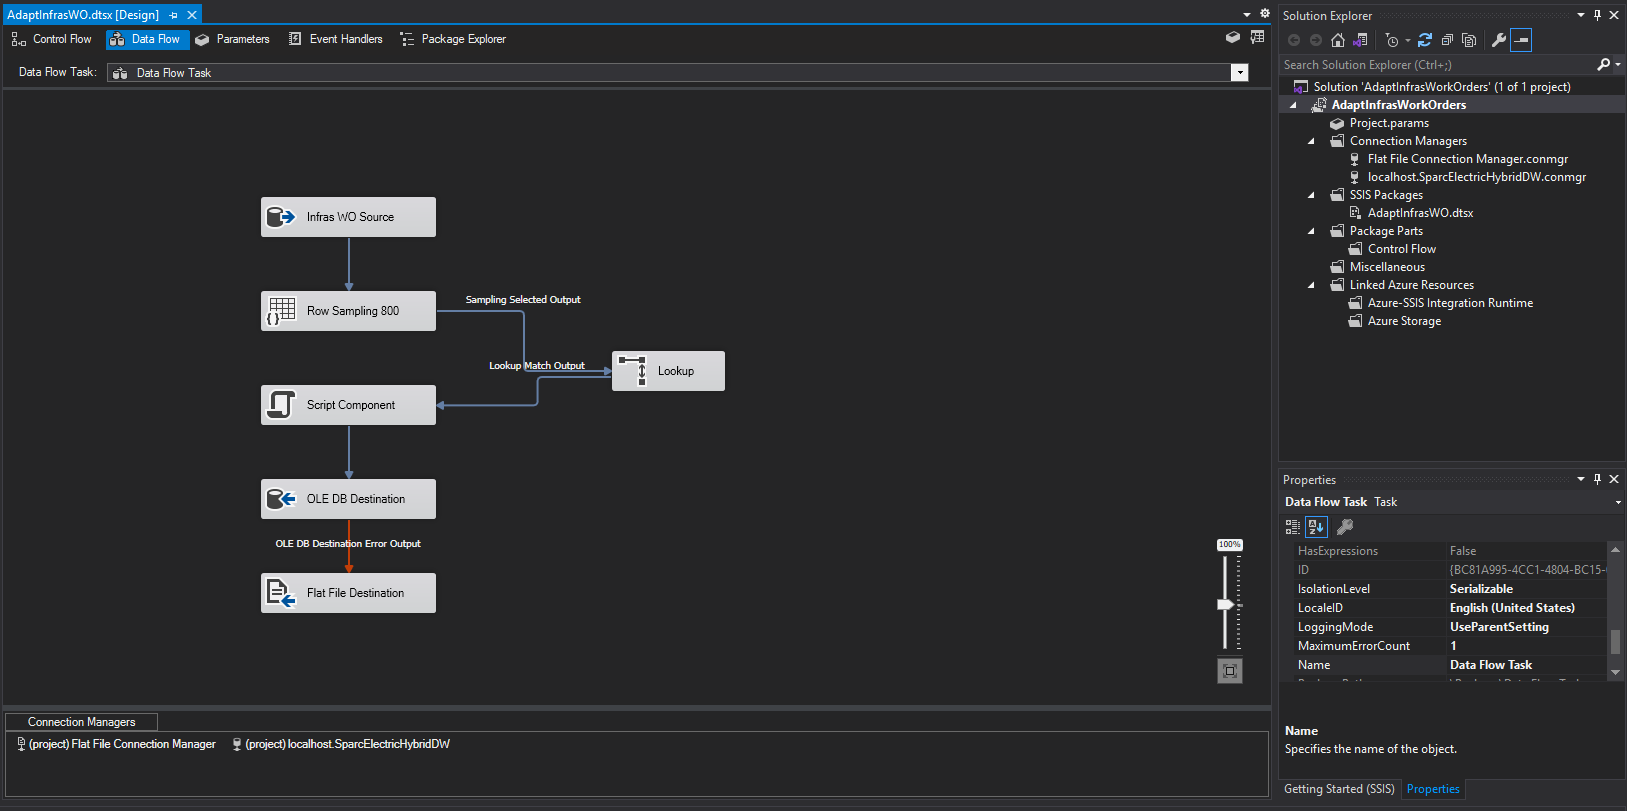Refresh Solution Explorer with sync icon
Viewport: 1627px width, 811px height.
[x=1425, y=40]
